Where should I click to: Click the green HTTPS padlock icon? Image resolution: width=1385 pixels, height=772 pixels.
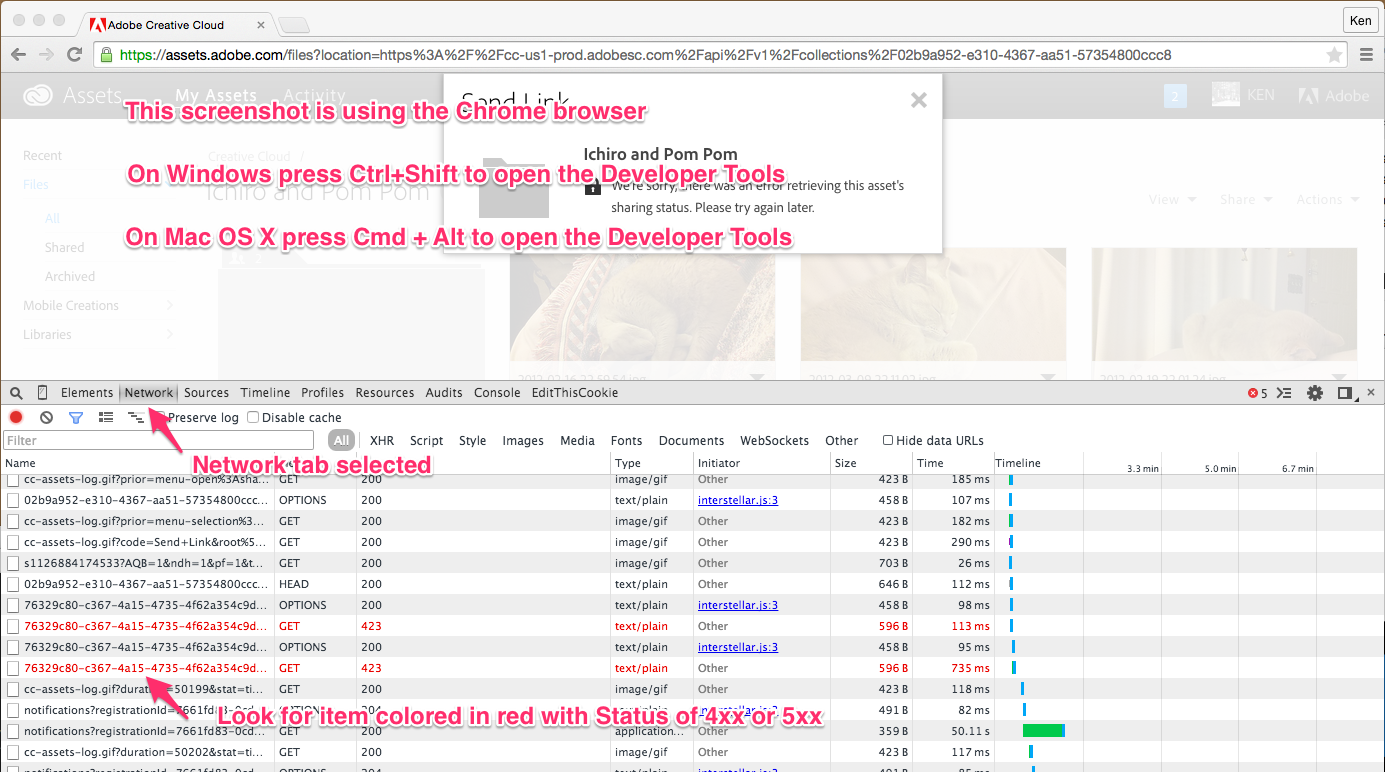point(106,55)
